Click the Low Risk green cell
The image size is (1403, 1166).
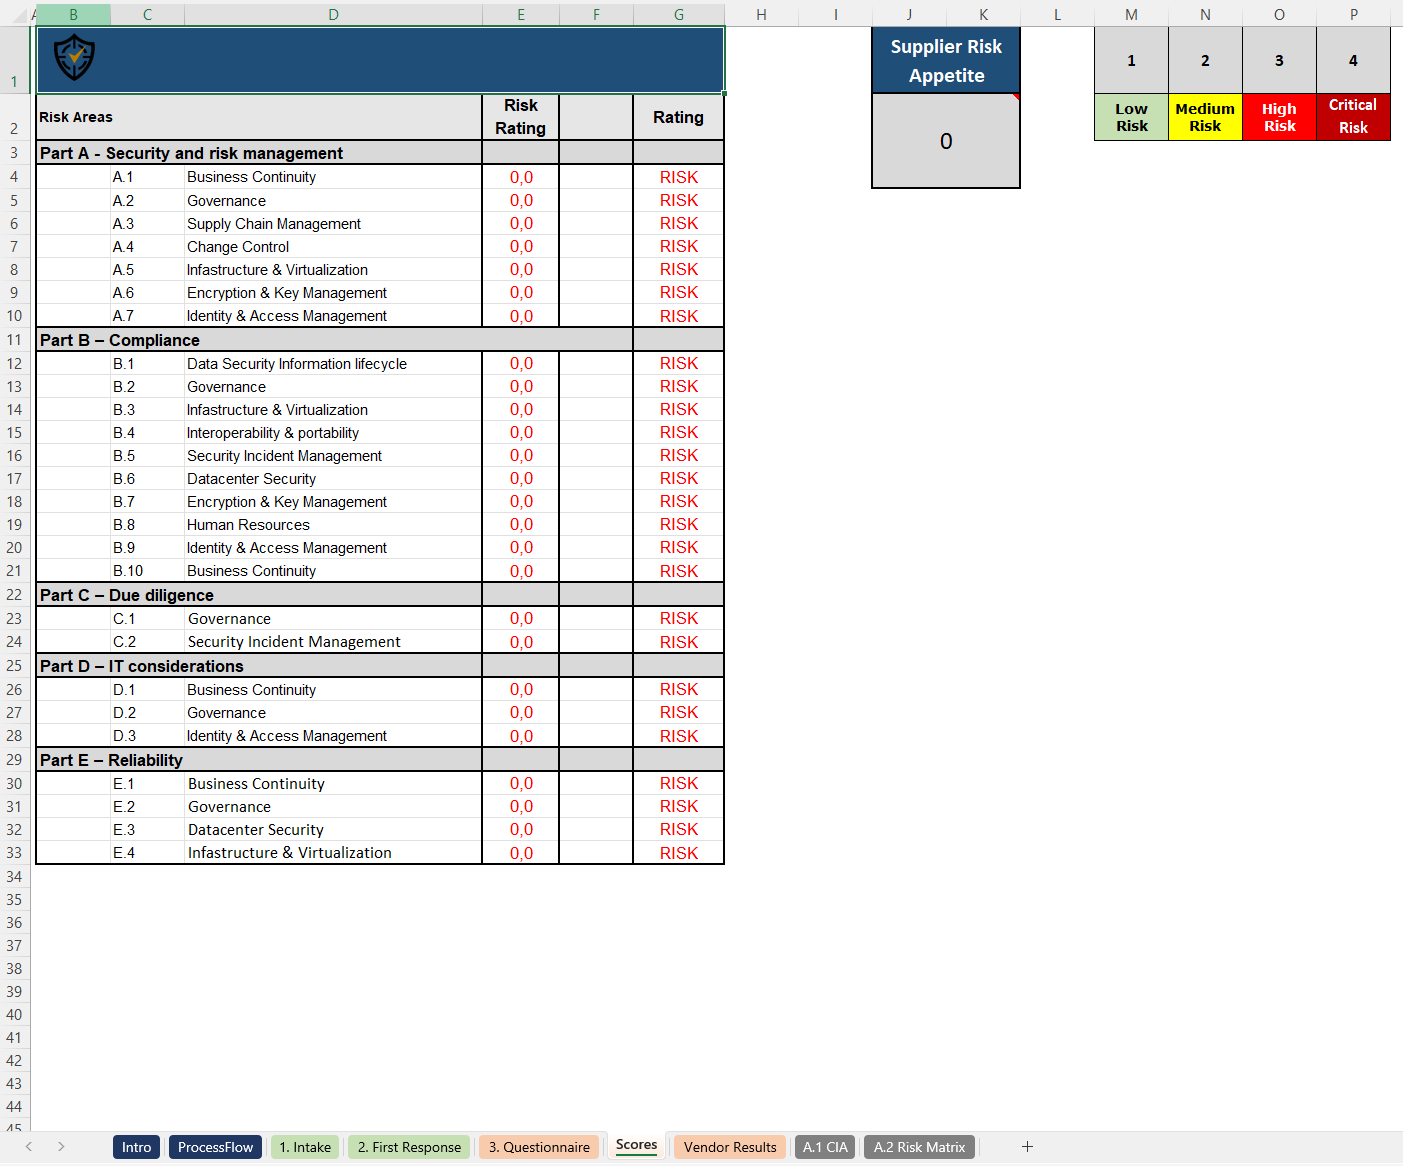pos(1131,117)
